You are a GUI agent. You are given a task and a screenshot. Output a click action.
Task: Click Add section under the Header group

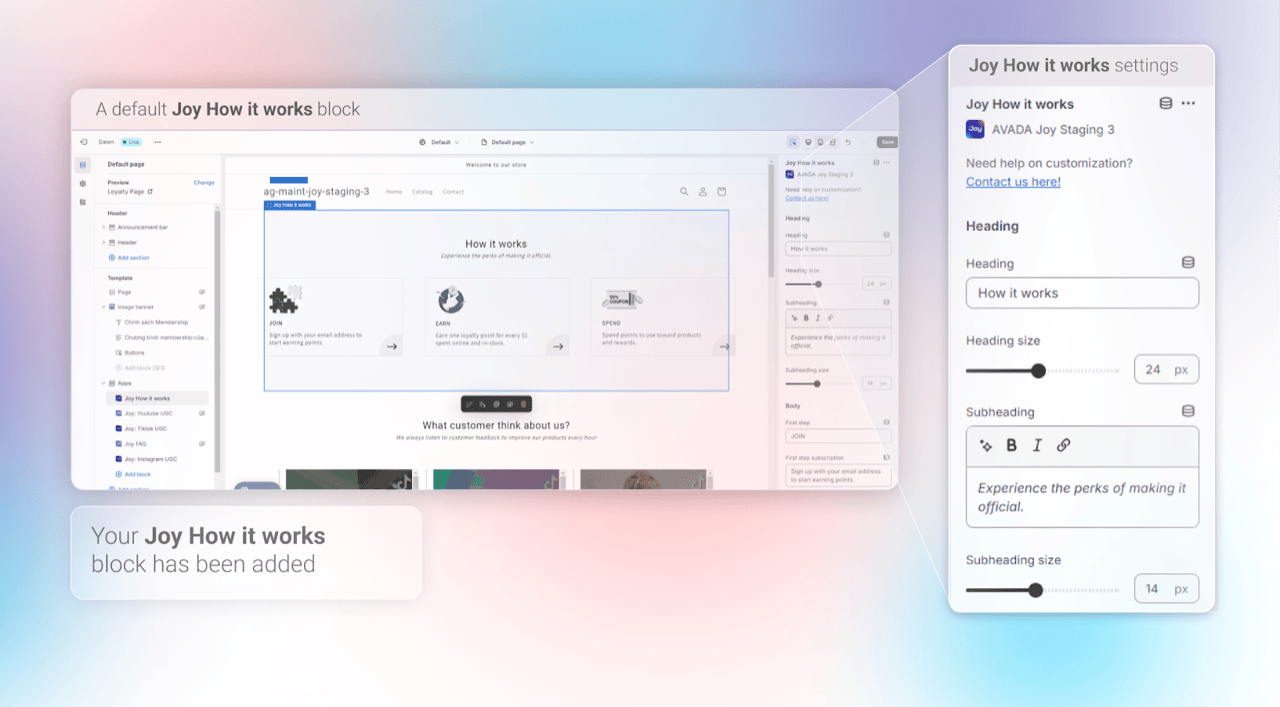pos(128,258)
